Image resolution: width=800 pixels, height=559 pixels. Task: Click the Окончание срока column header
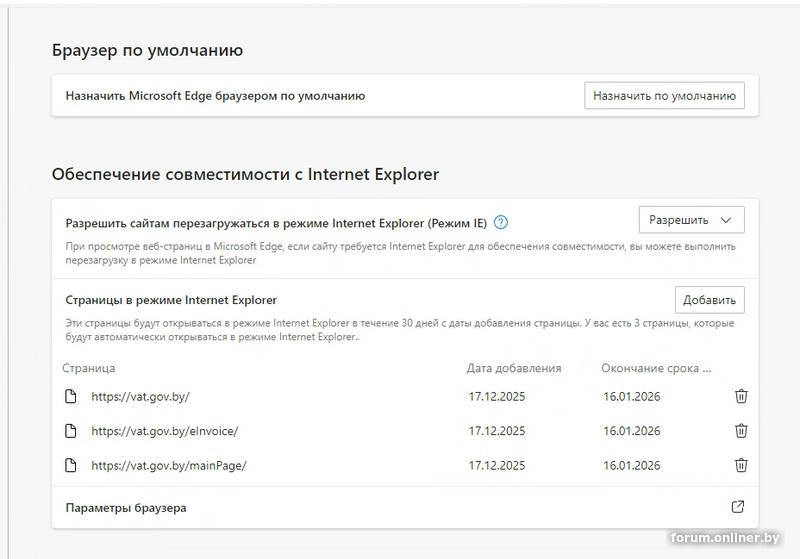coord(656,368)
